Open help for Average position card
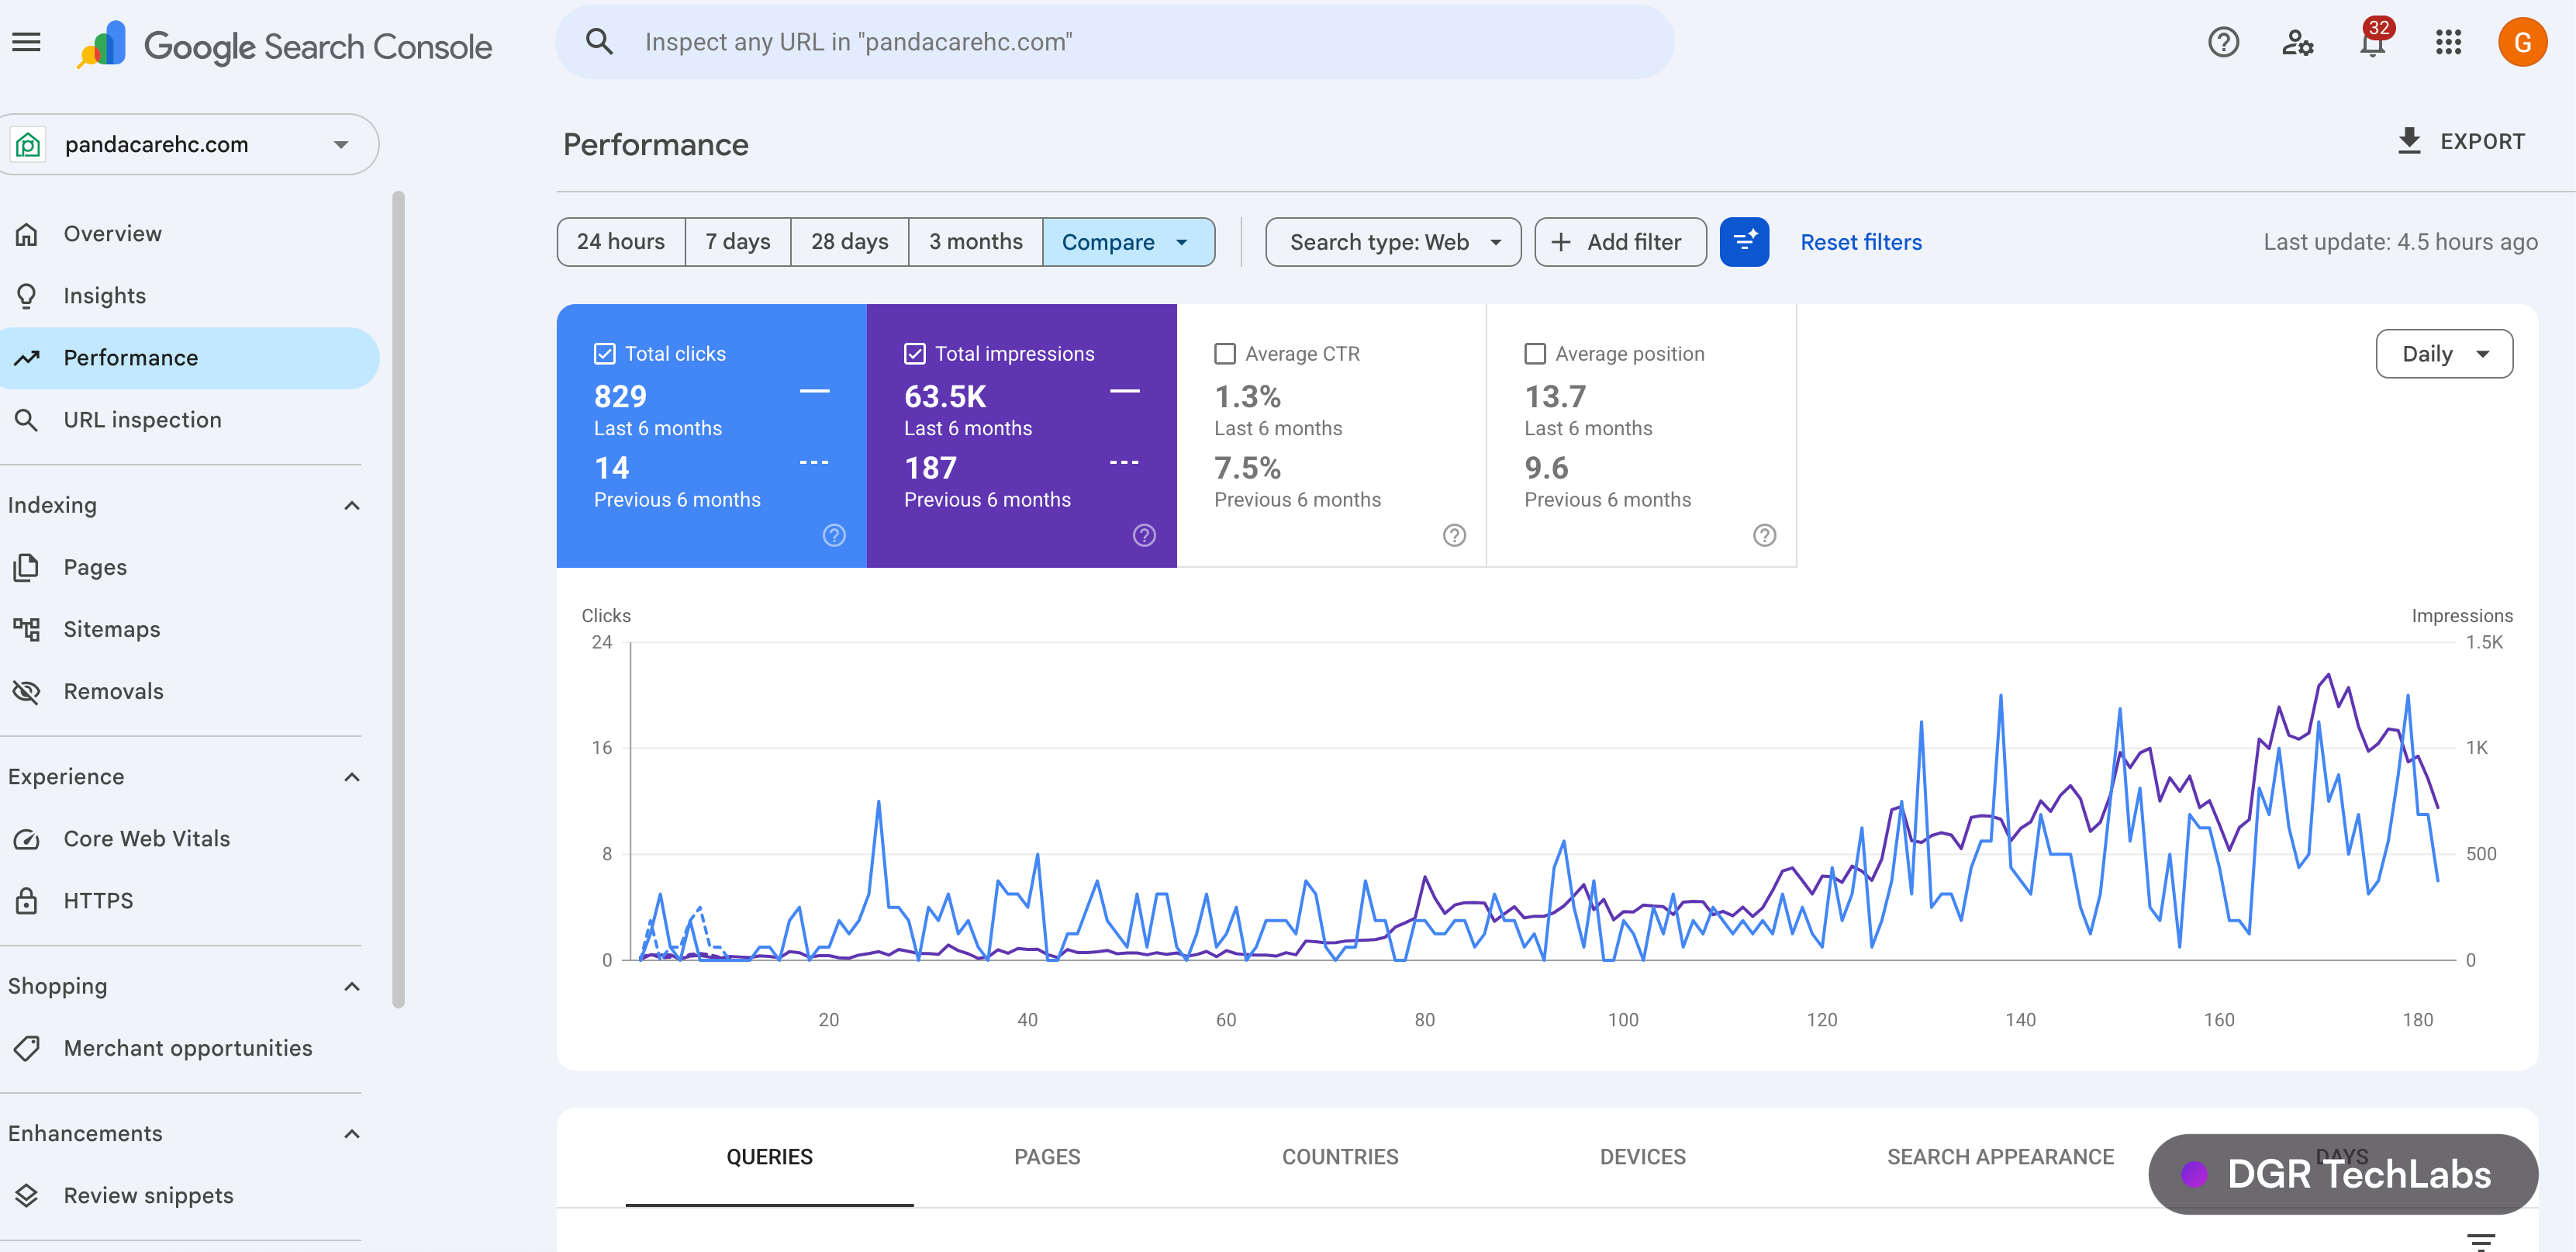2576x1252 pixels. (x=1765, y=536)
